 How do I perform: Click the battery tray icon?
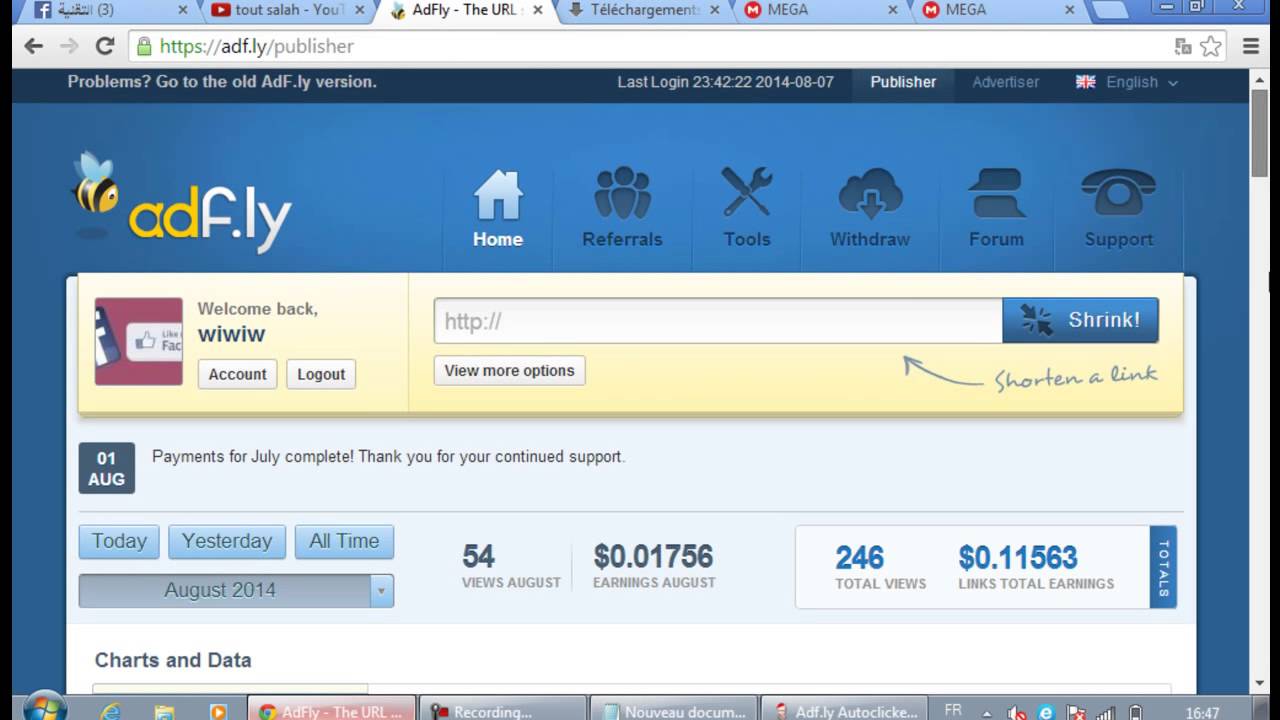[1136, 713]
